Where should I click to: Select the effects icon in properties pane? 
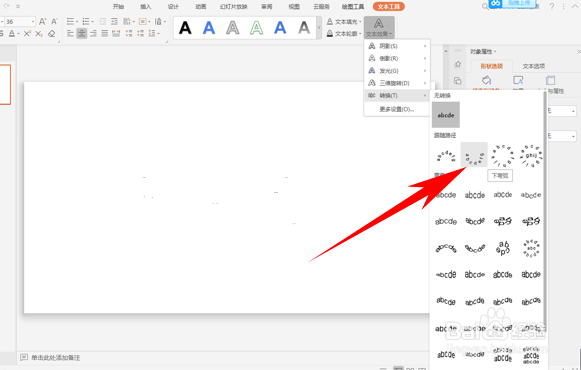point(518,80)
